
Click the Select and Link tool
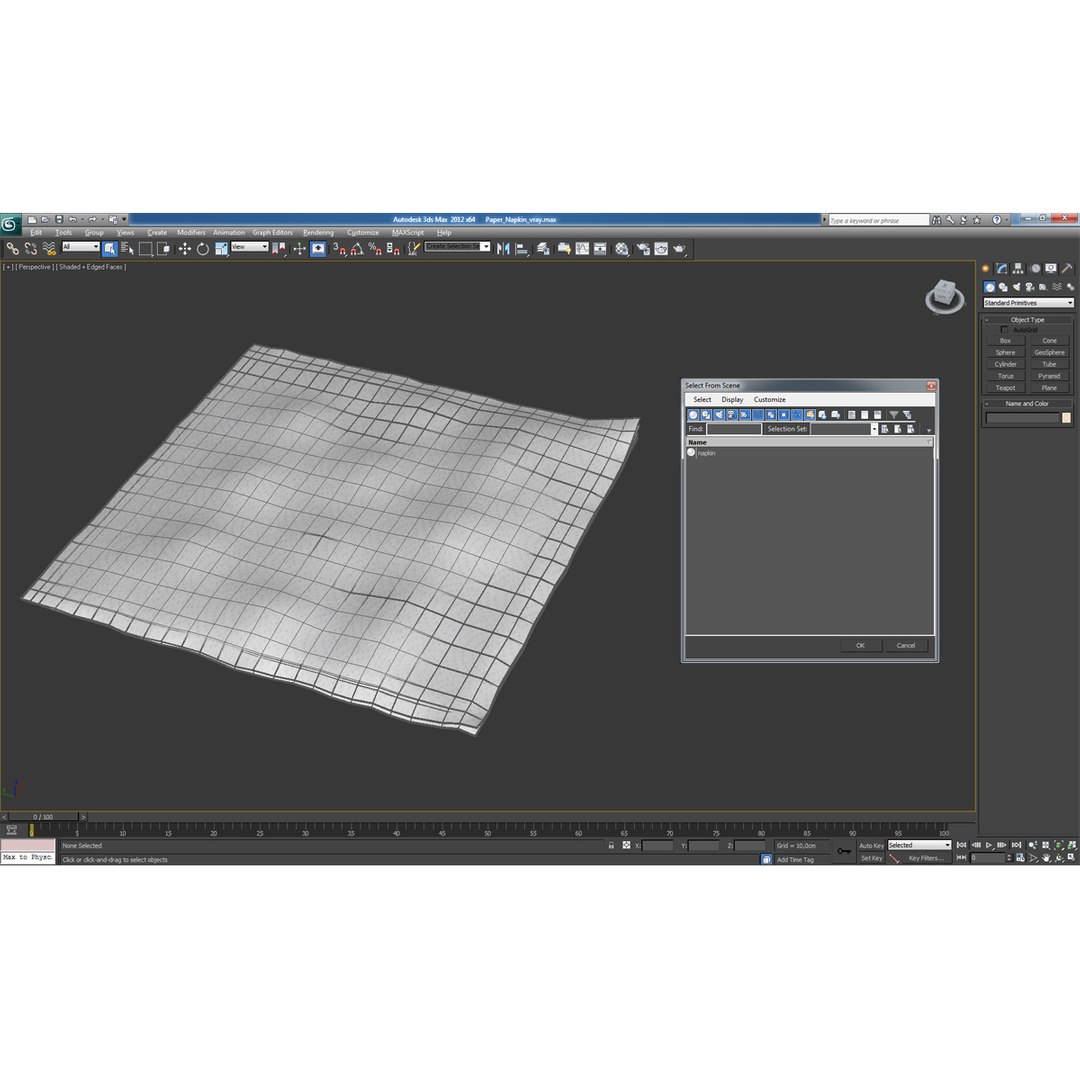click(x=12, y=249)
